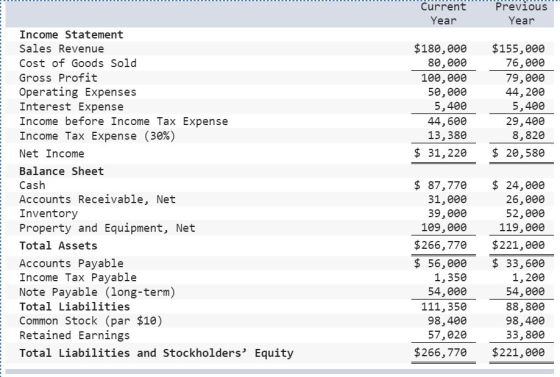Click previous year Net Income $20,580
This screenshot has height=377, width=560.
pos(518,153)
